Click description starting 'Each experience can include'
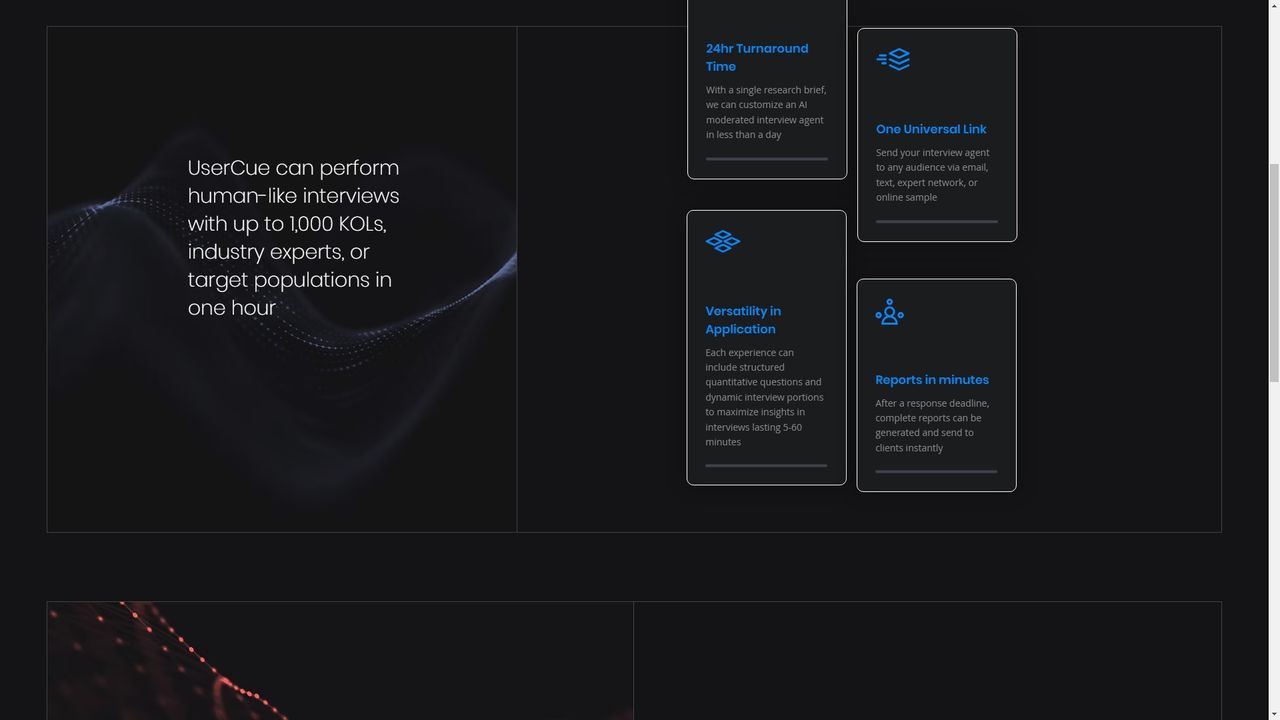 click(x=764, y=397)
